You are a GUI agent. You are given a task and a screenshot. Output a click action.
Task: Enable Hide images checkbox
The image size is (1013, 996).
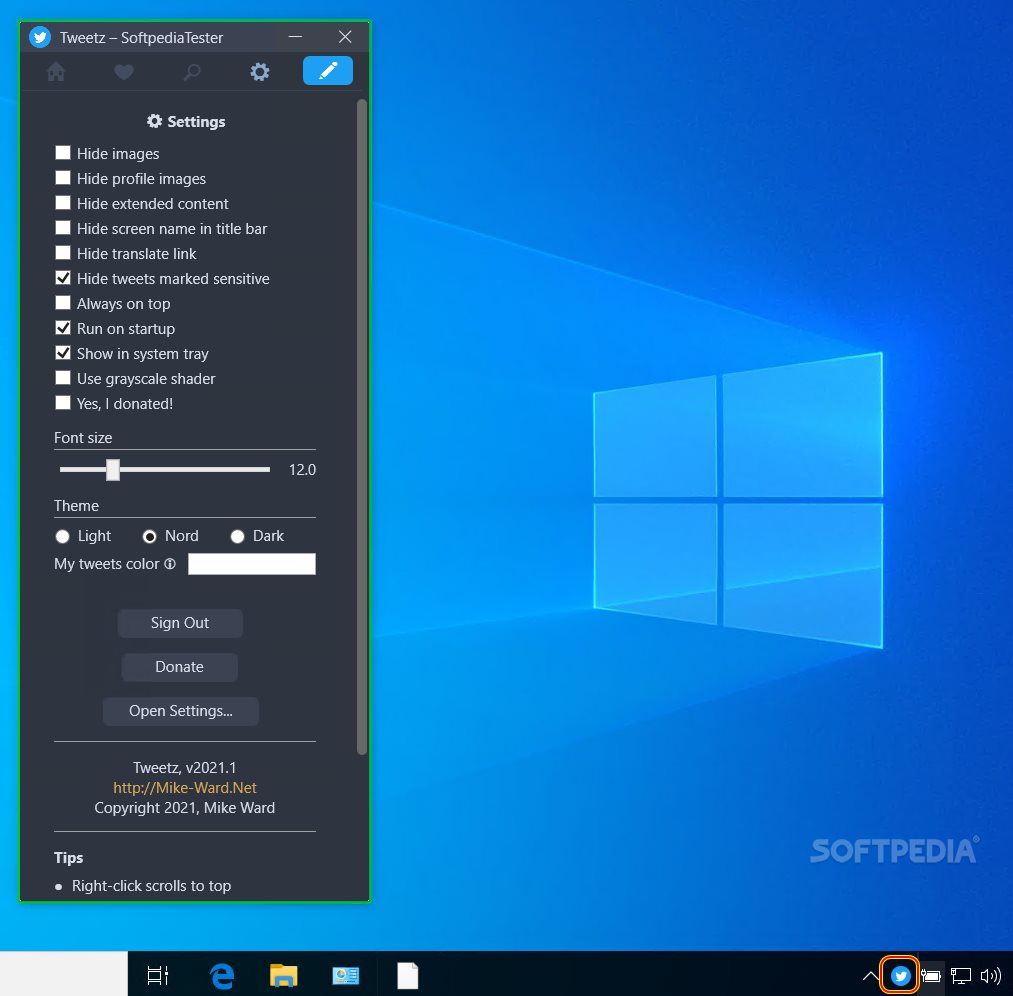point(63,153)
